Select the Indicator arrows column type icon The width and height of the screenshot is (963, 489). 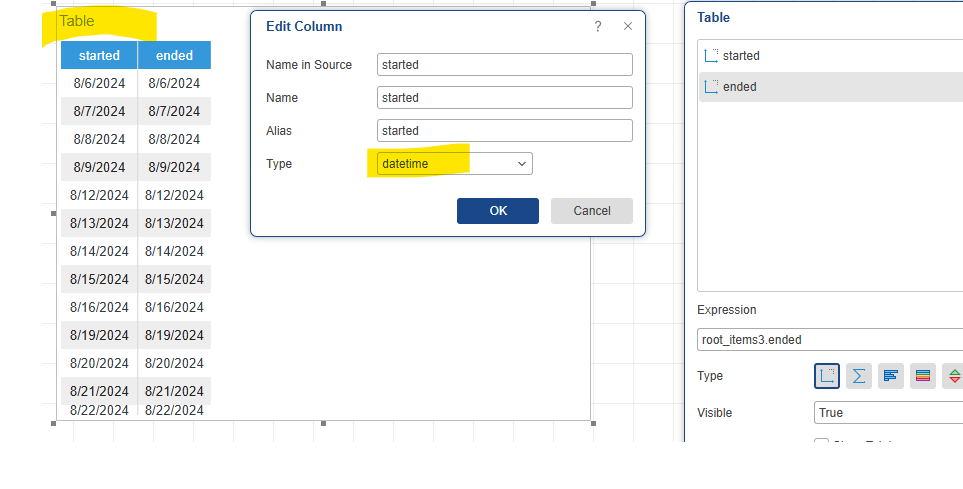point(953,376)
